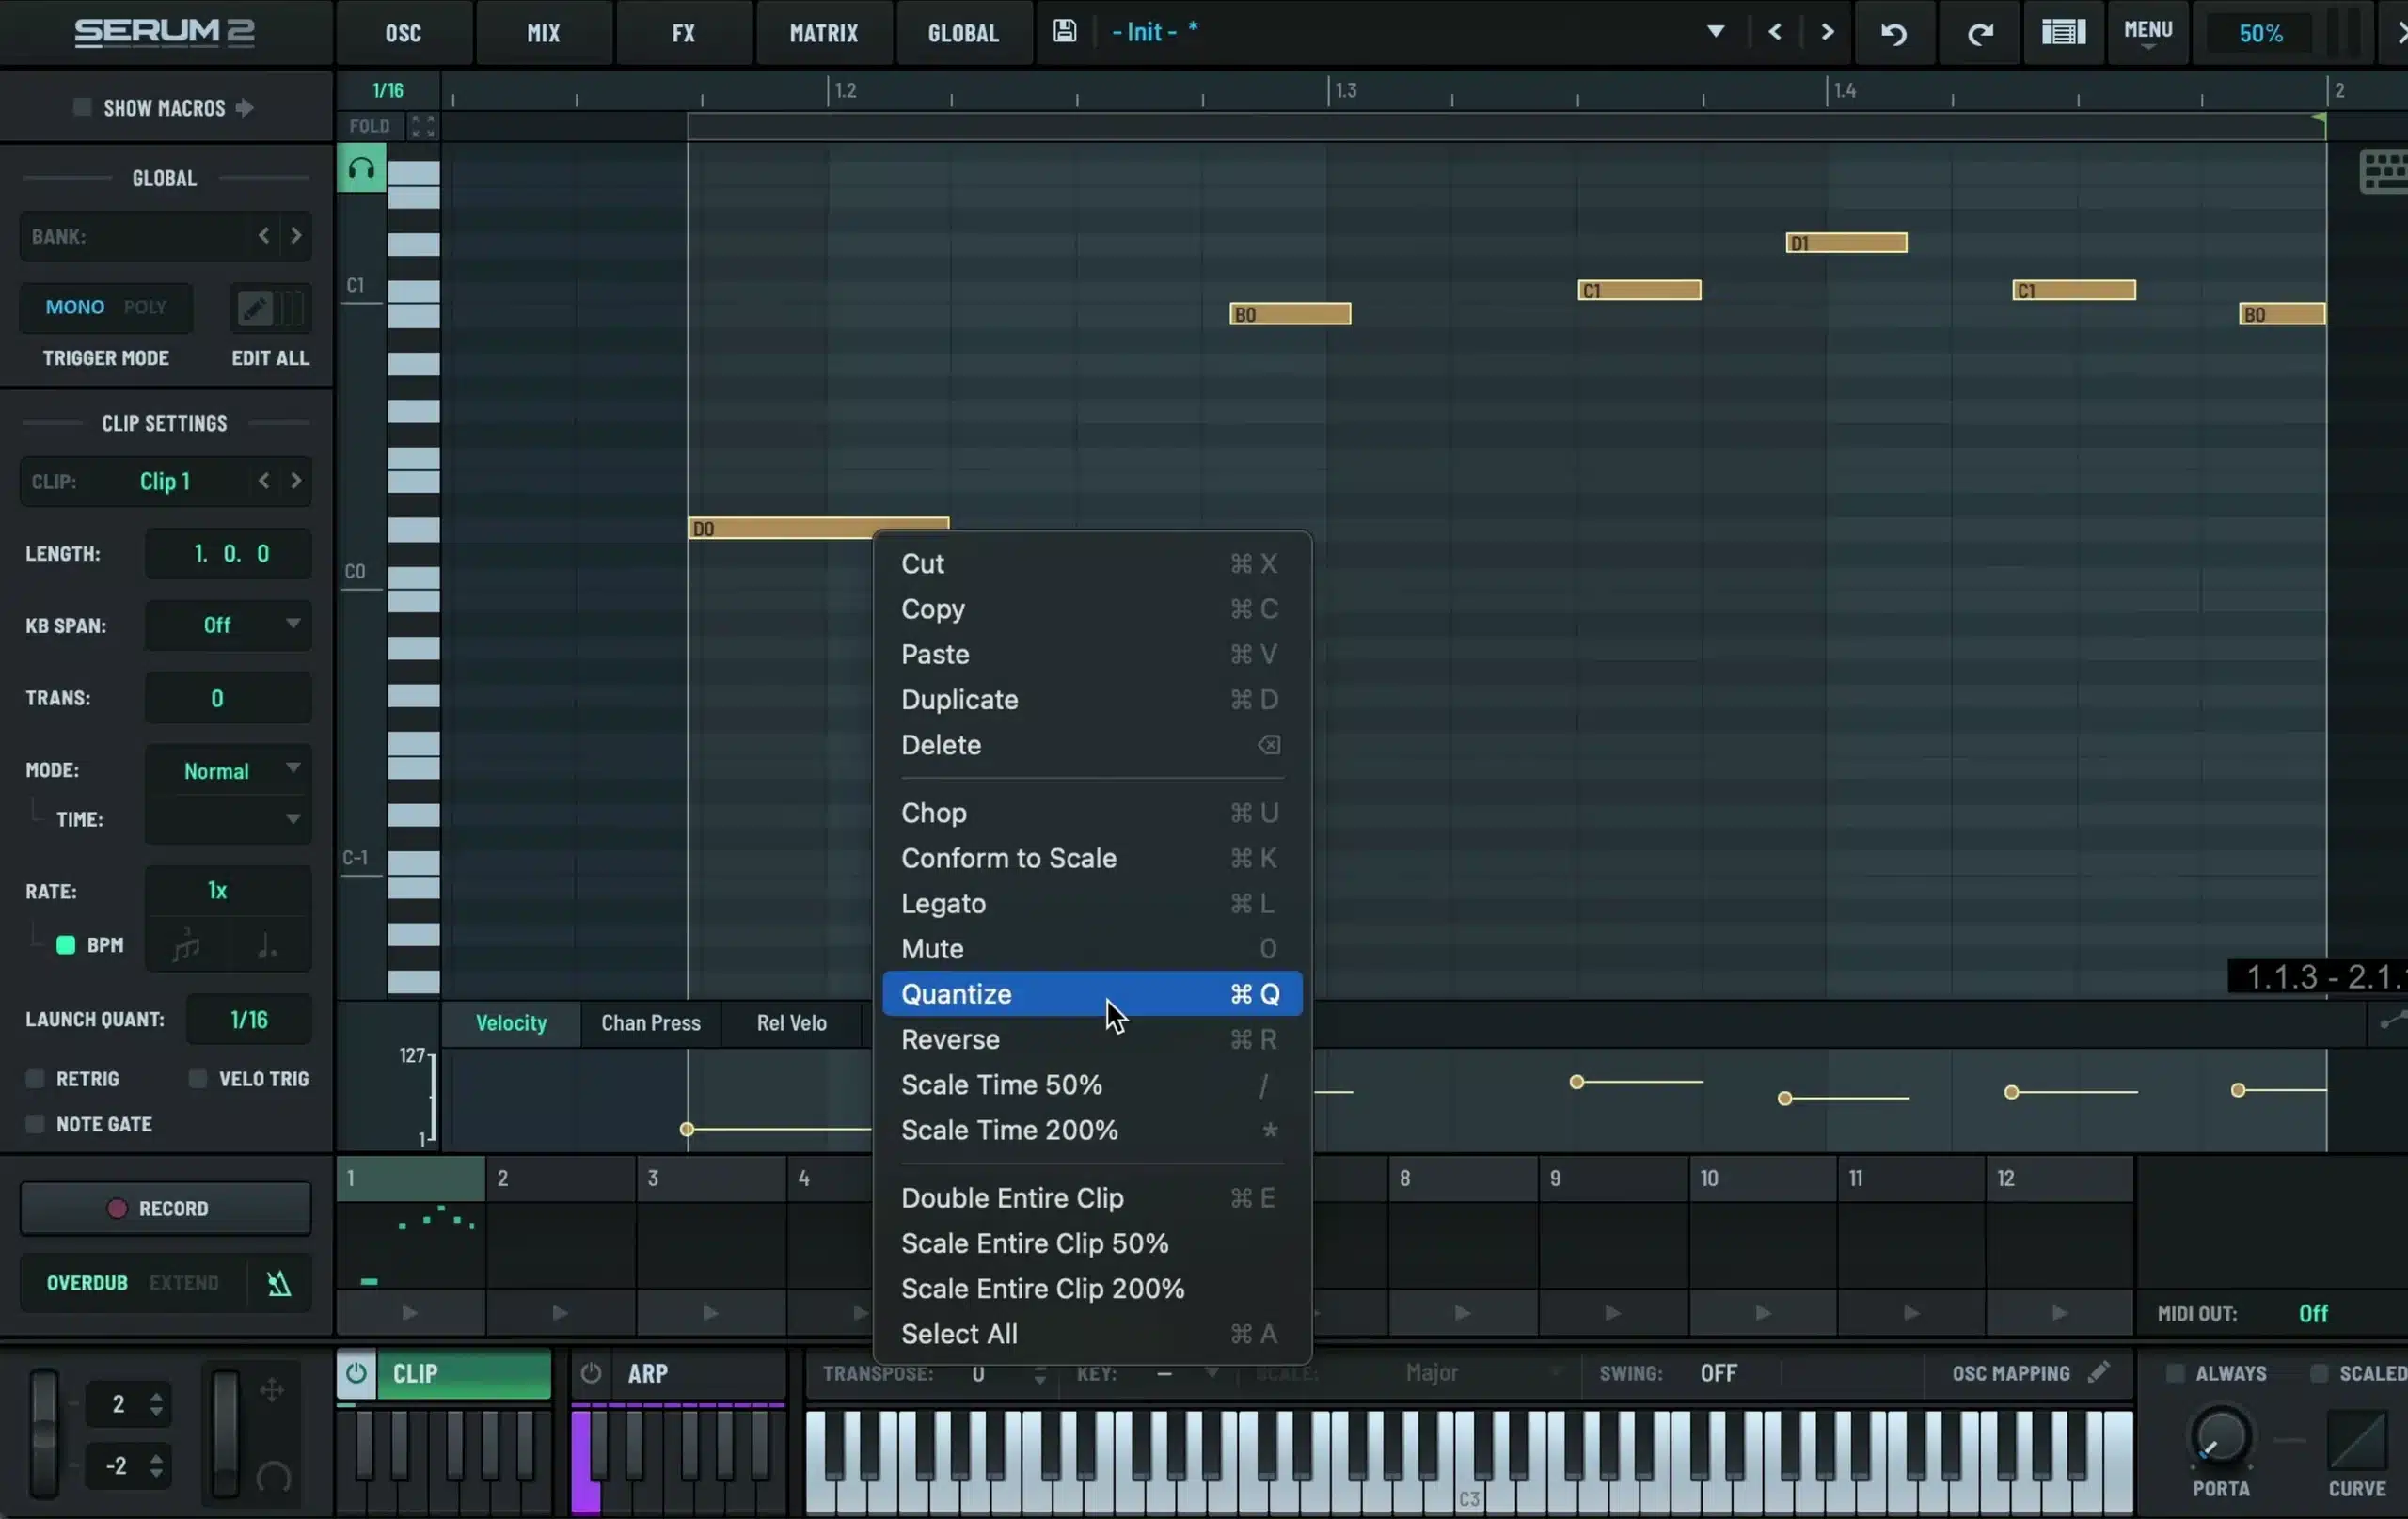
Task: Choose Legato from the context menu
Action: (1091, 903)
